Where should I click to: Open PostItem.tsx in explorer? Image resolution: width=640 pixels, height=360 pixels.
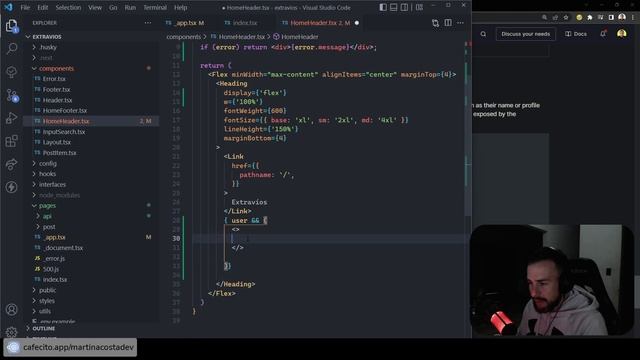[x=59, y=153]
